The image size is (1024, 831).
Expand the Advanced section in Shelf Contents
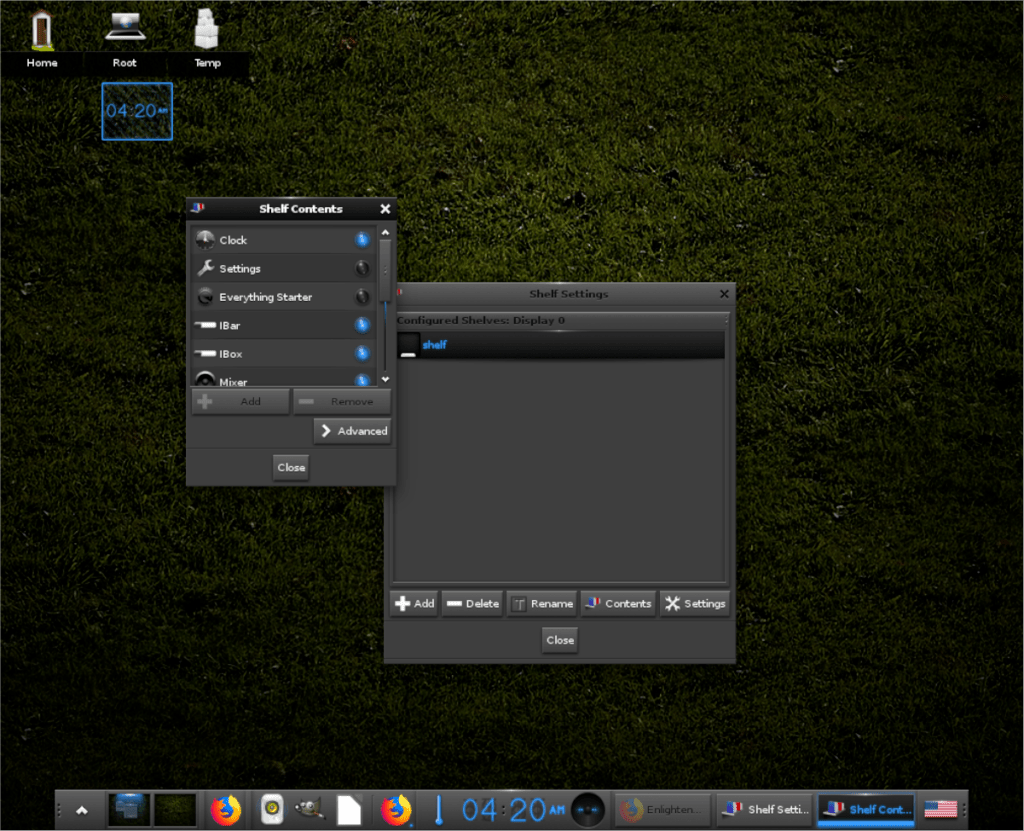[x=352, y=430]
